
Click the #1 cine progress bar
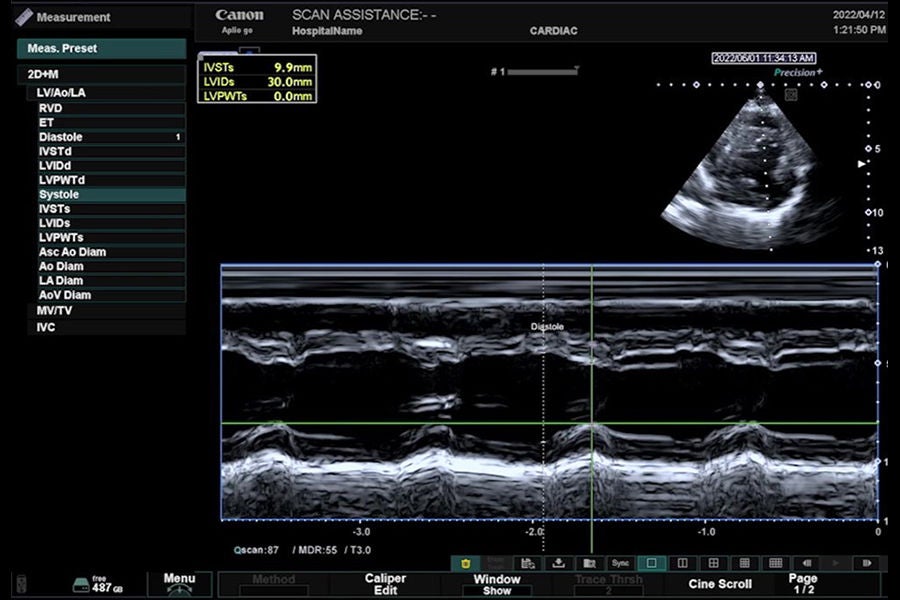[542, 72]
